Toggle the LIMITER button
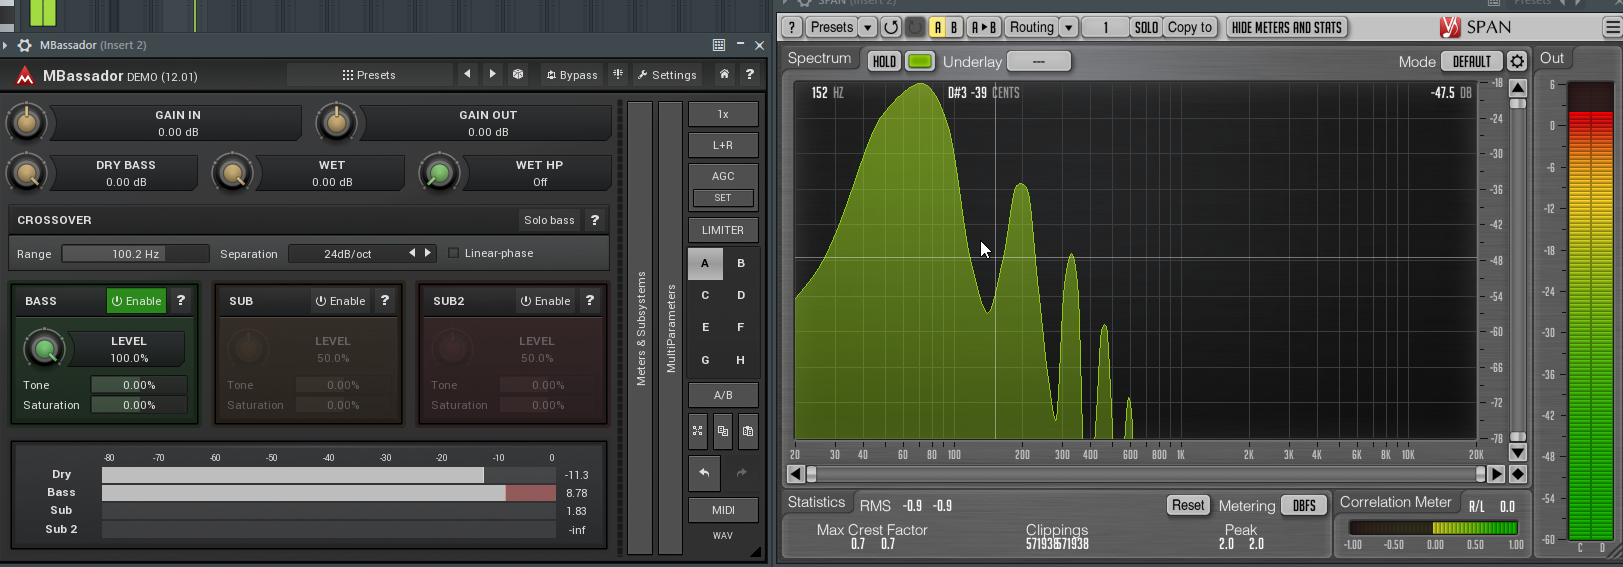Viewport: 1623px width, 567px height. 723,230
